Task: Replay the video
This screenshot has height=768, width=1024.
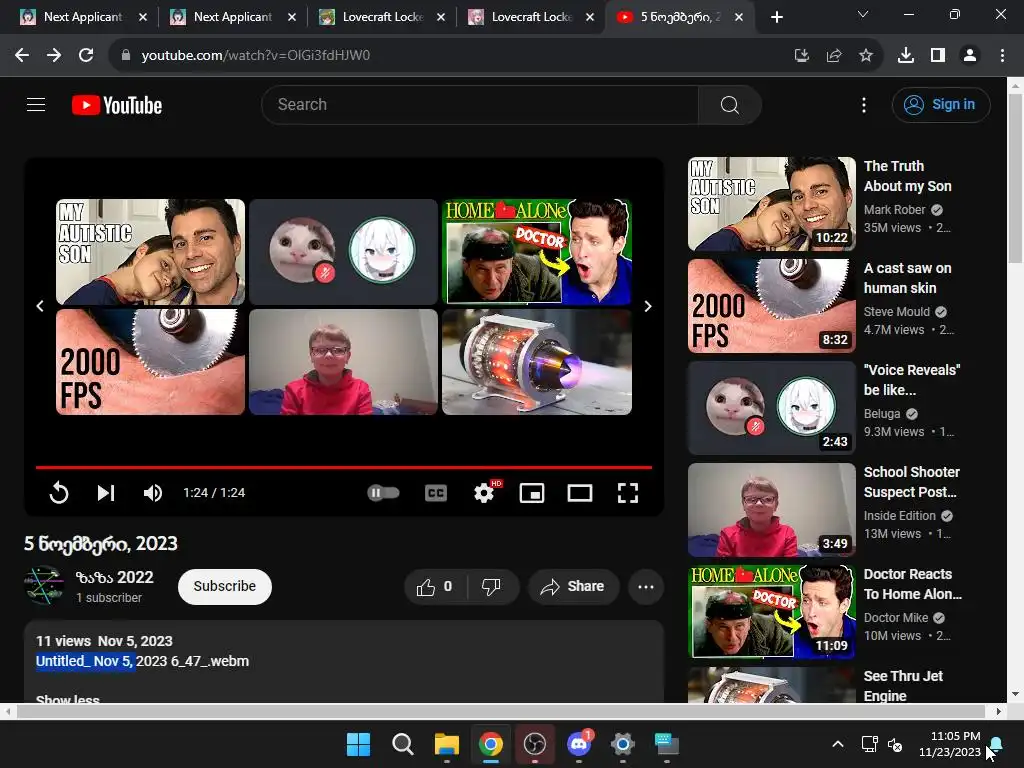Action: coord(59,492)
